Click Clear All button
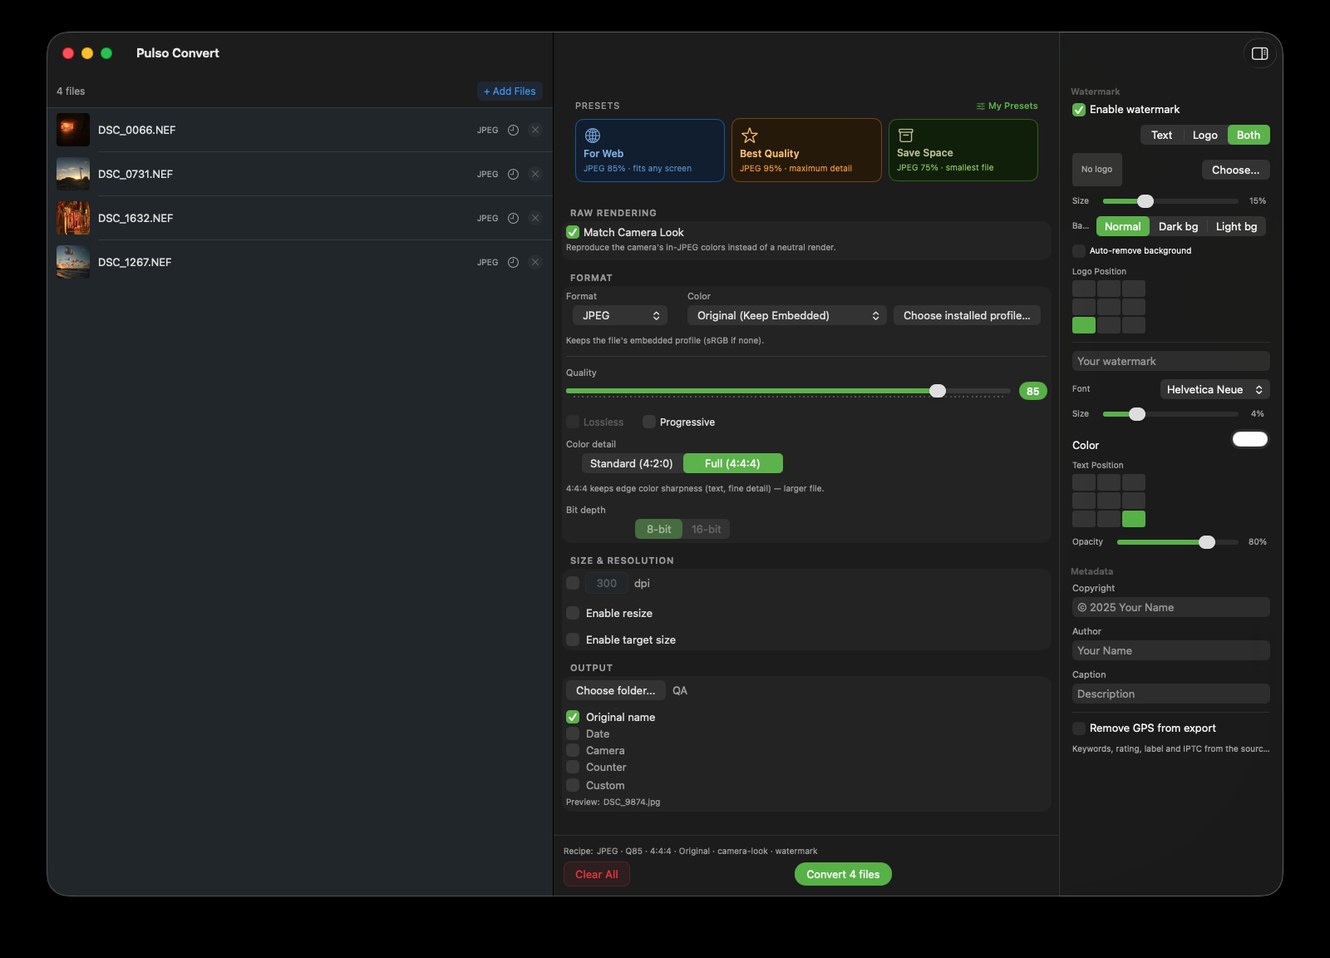 597,874
